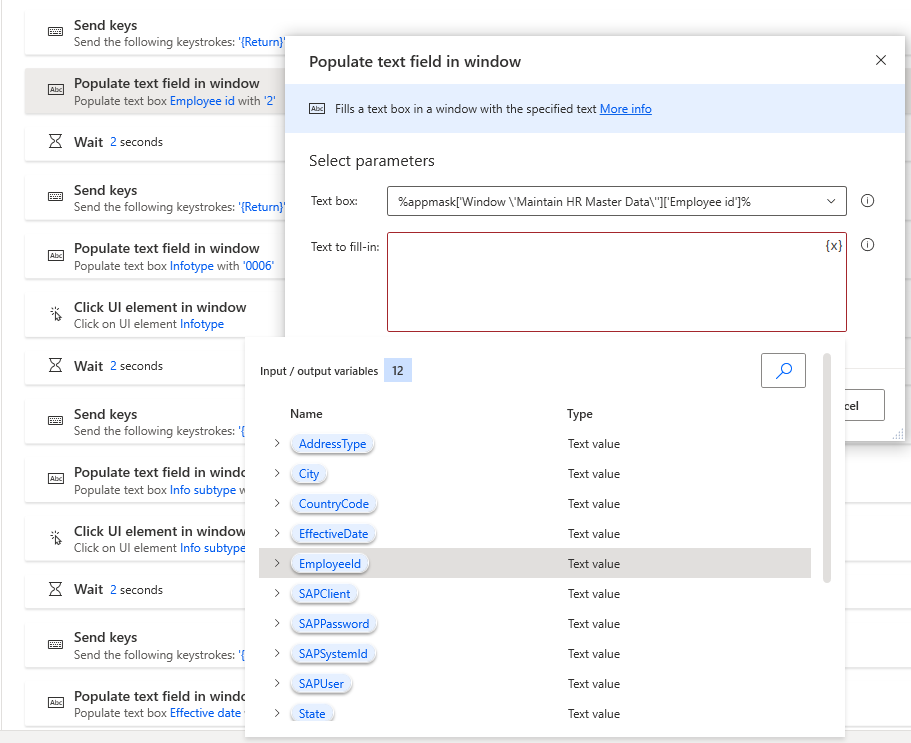Select the SAPSystemId variable chip
The image size is (911, 743).
pyautogui.click(x=333, y=654)
